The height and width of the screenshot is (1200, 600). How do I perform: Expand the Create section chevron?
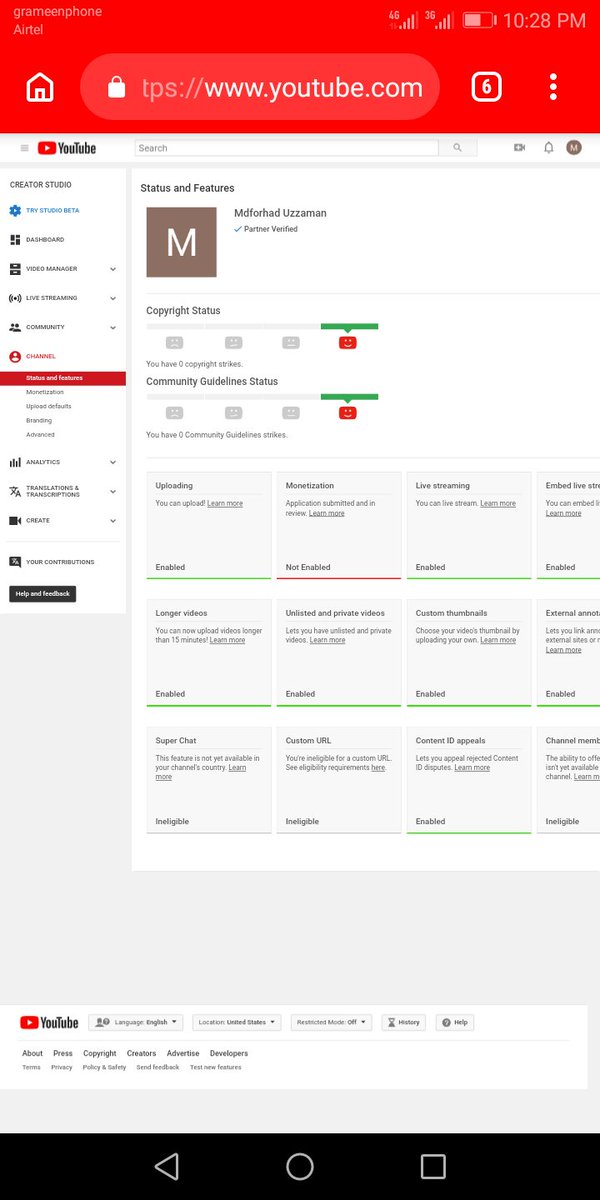point(113,520)
